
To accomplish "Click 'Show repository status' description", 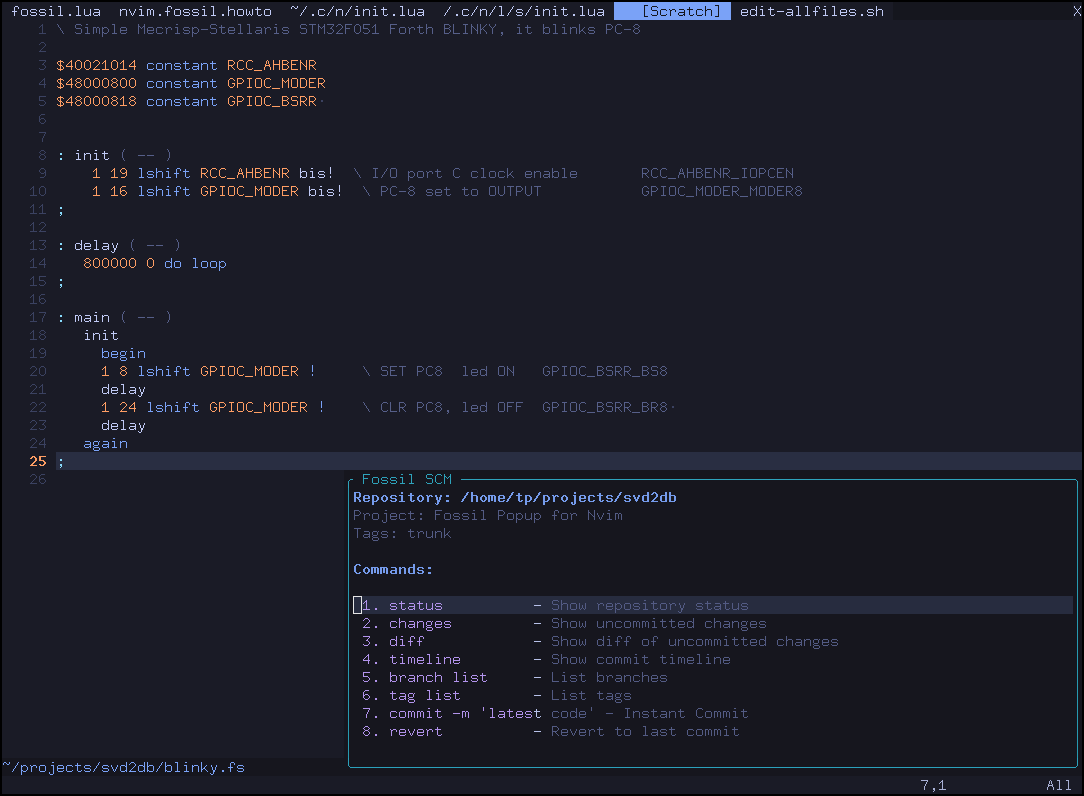I will pyautogui.click(x=649, y=605).
